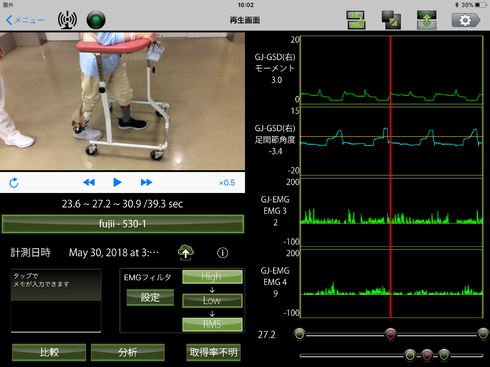
Task: Tap the wireless sensor antenna icon
Action: [67, 20]
